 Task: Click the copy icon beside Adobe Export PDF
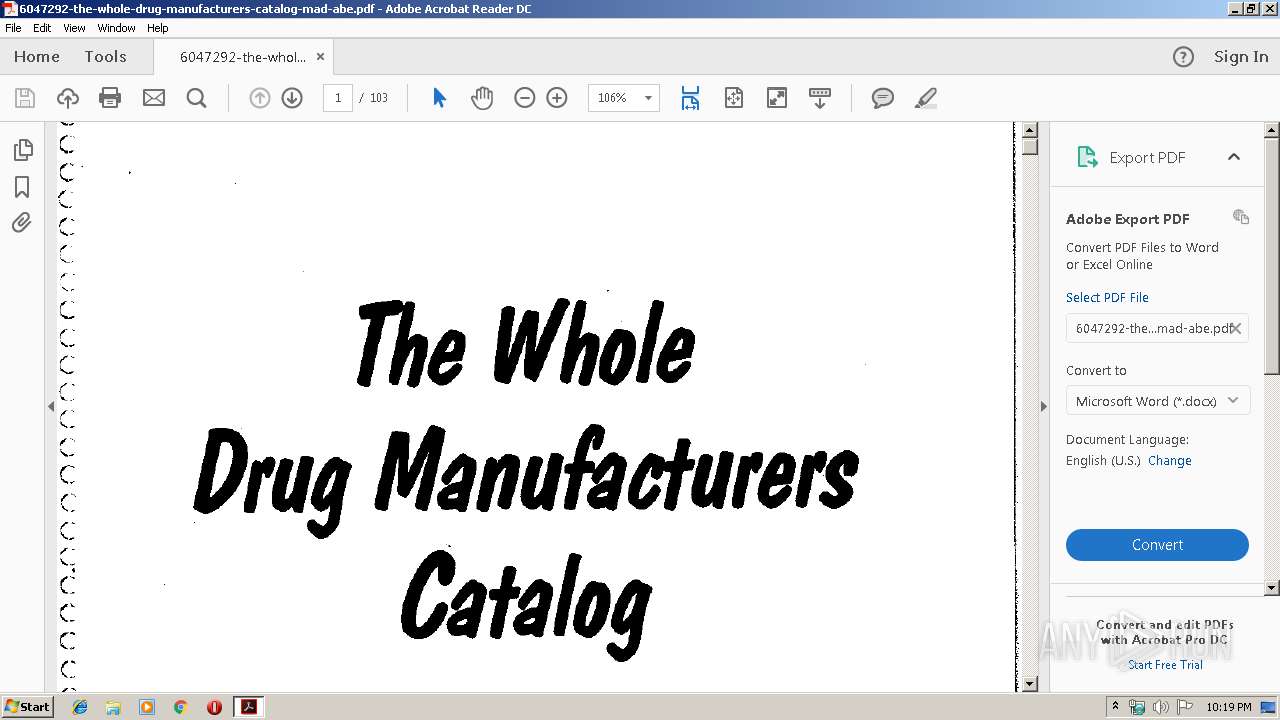coord(1241,217)
